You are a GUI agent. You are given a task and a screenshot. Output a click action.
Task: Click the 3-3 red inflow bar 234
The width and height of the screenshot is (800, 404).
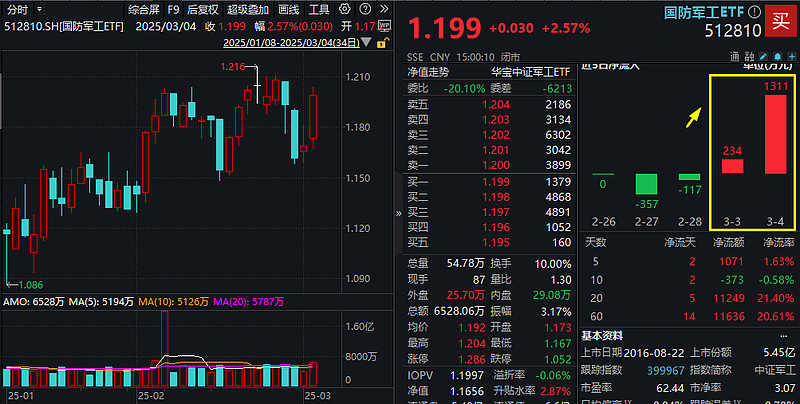pos(732,166)
